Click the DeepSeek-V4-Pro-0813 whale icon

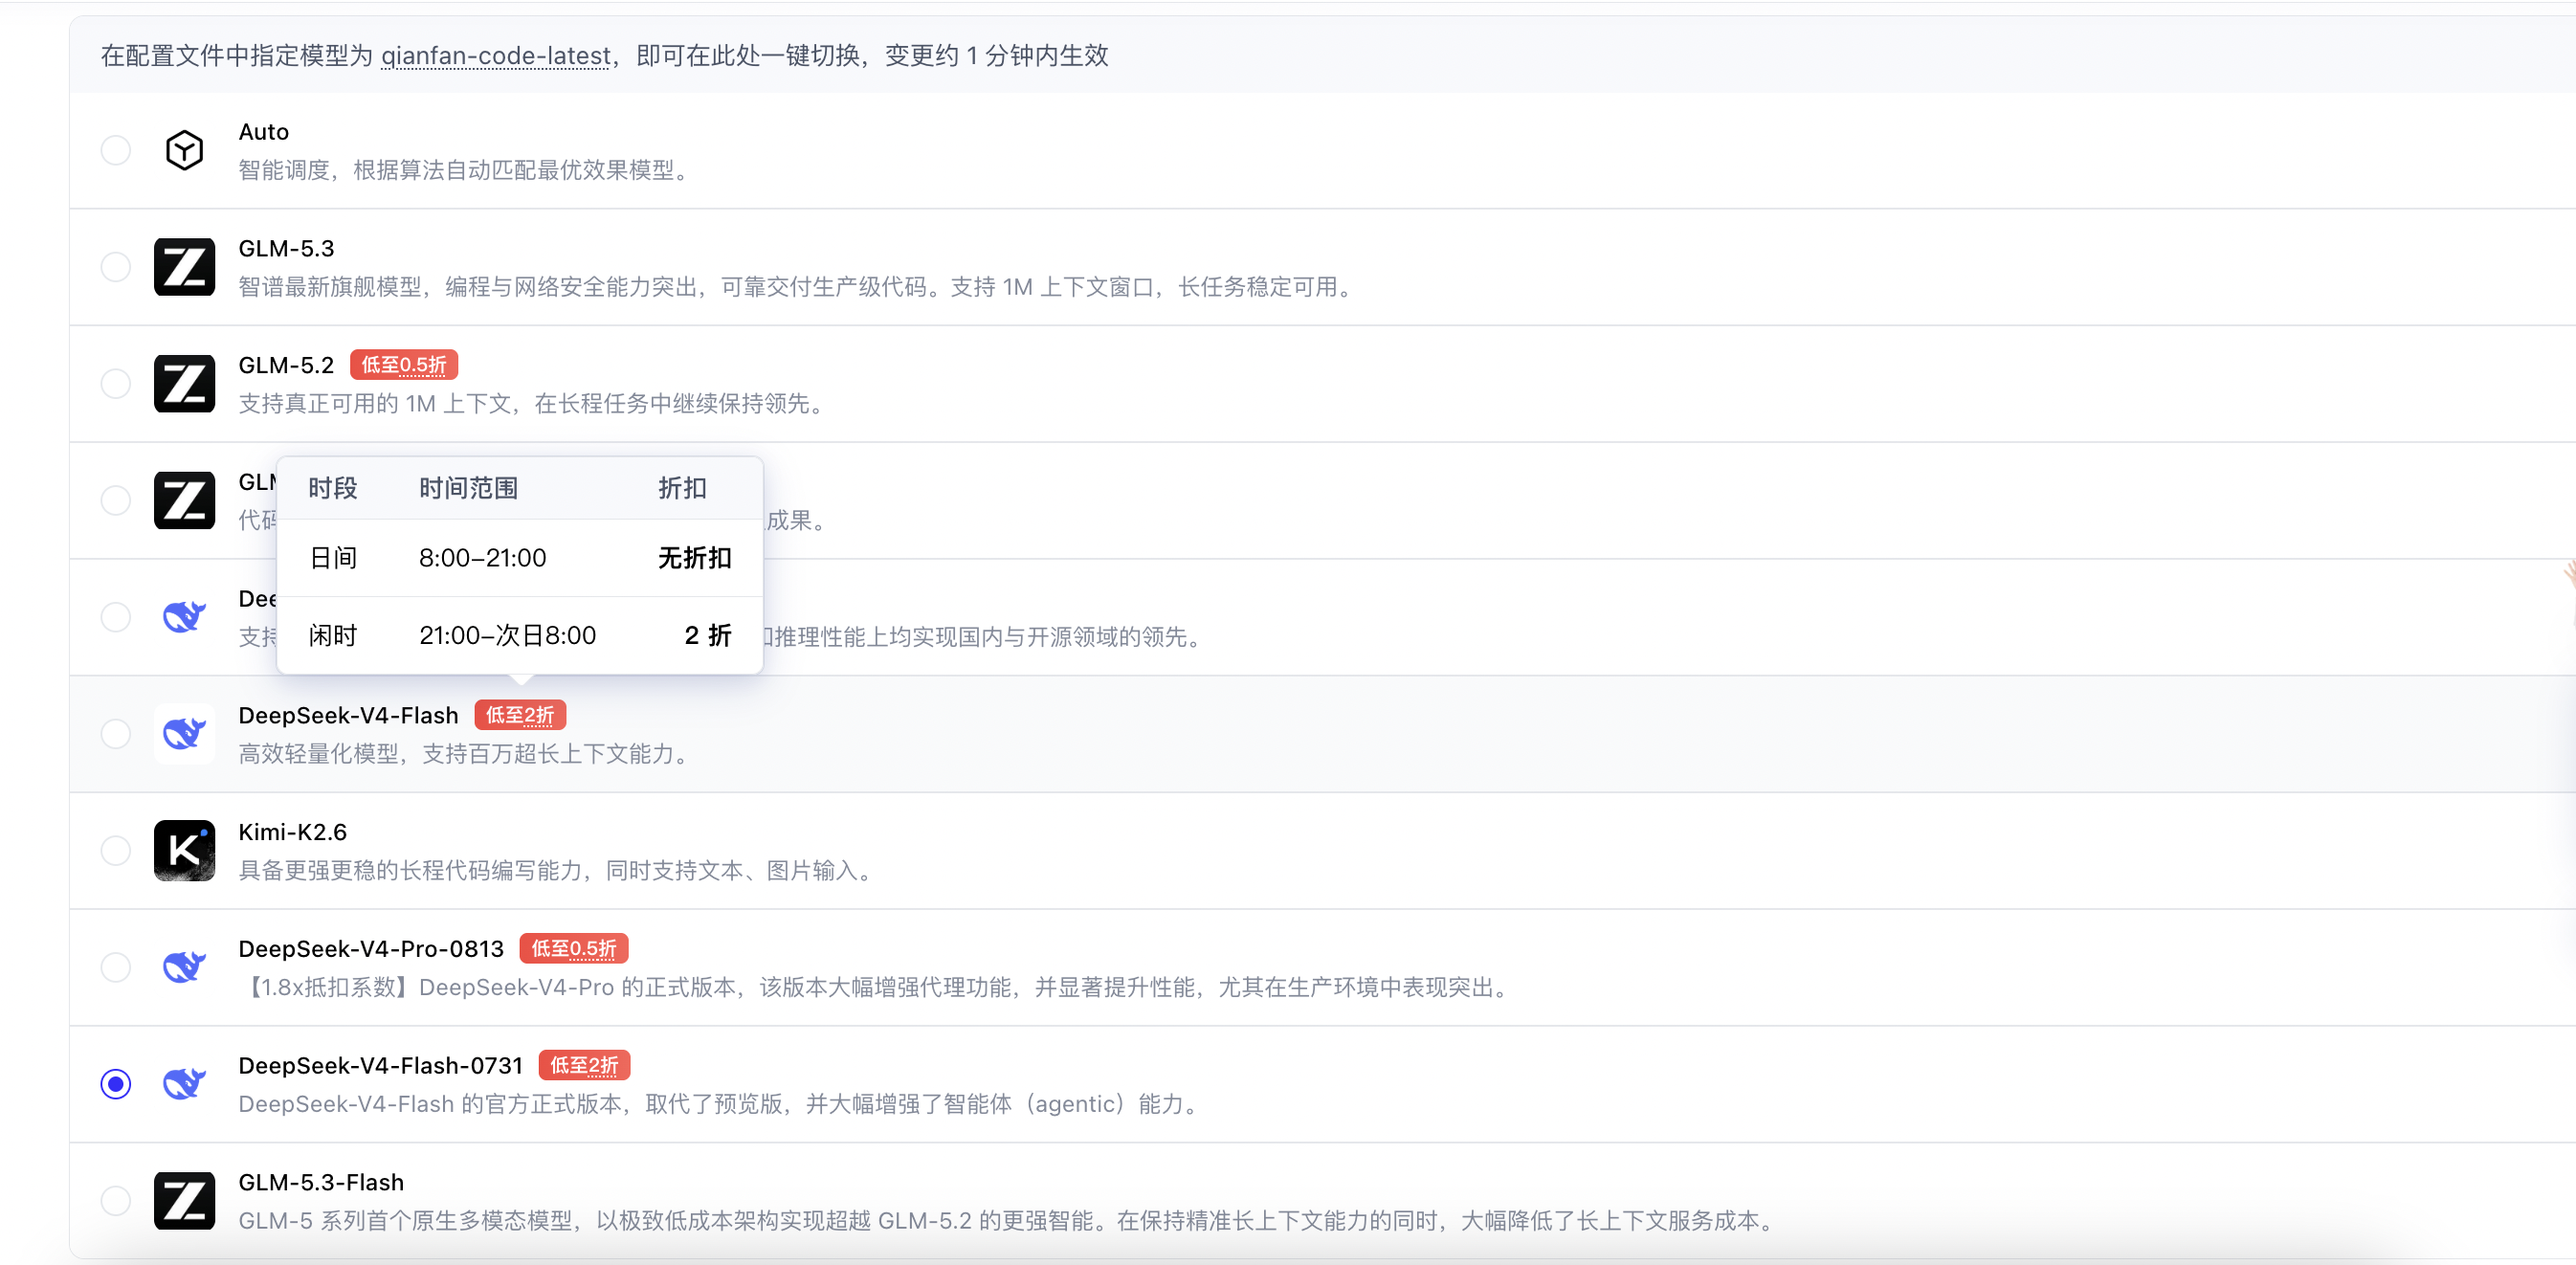coord(184,967)
